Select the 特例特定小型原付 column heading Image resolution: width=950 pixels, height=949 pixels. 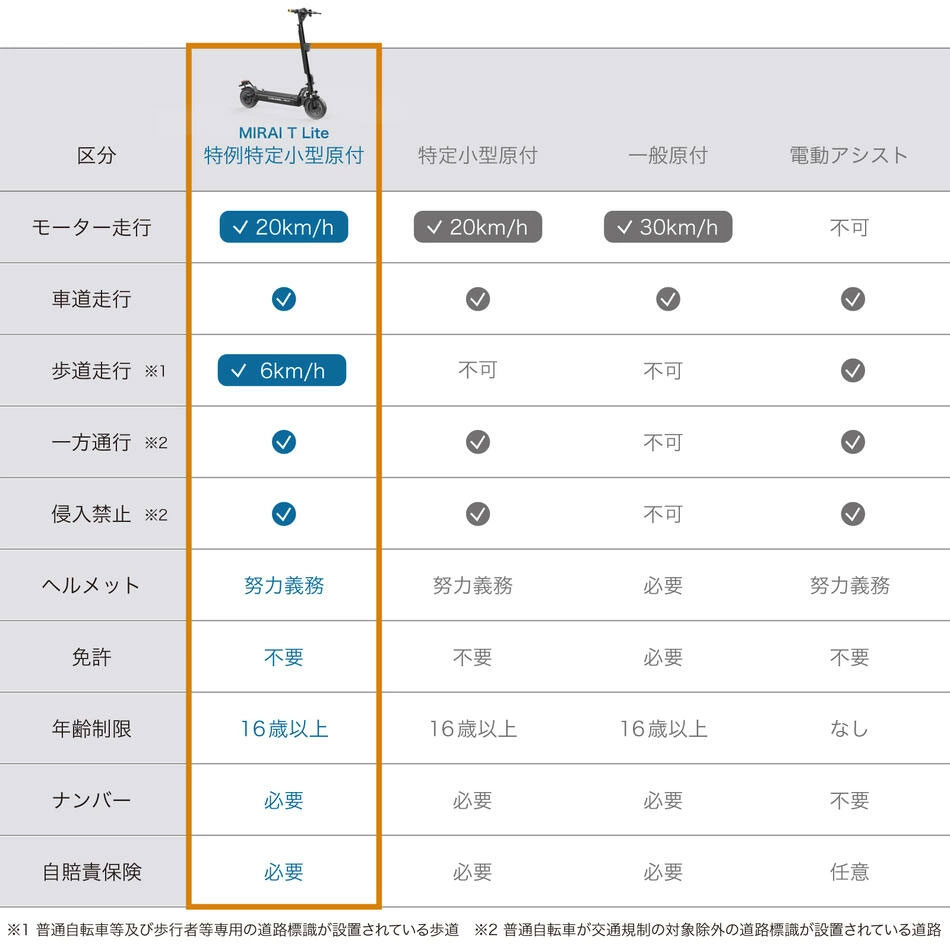pos(284,156)
